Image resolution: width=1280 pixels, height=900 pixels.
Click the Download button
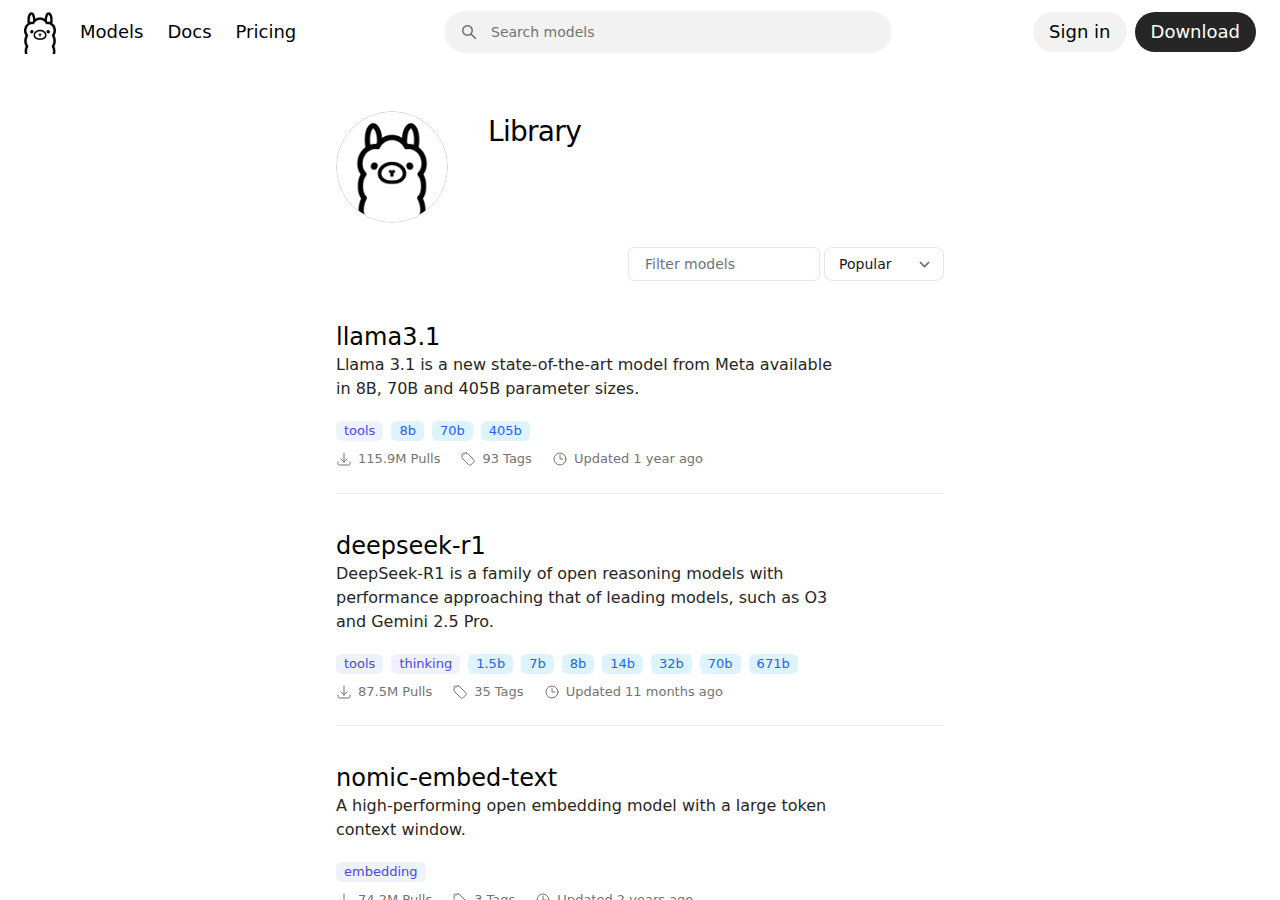(1195, 32)
